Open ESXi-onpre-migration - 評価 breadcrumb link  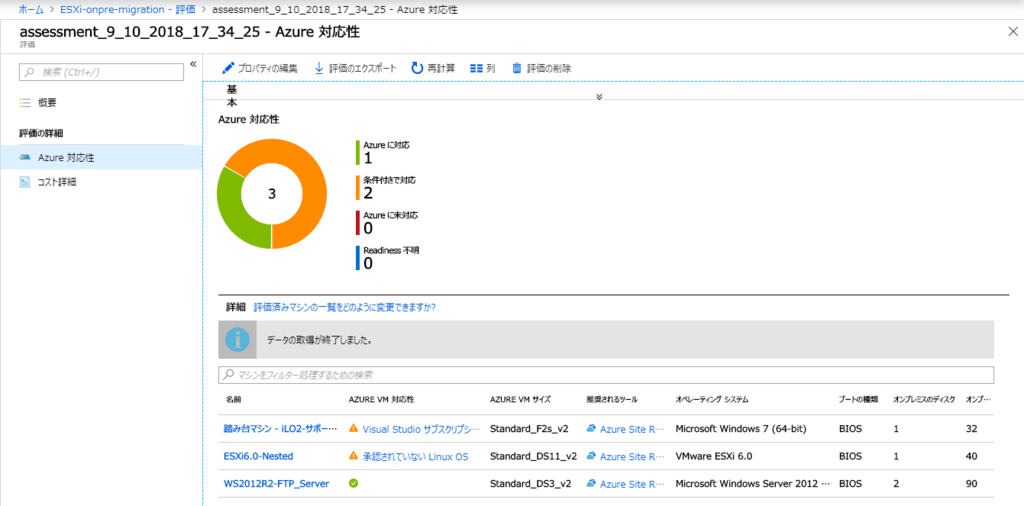127,9
